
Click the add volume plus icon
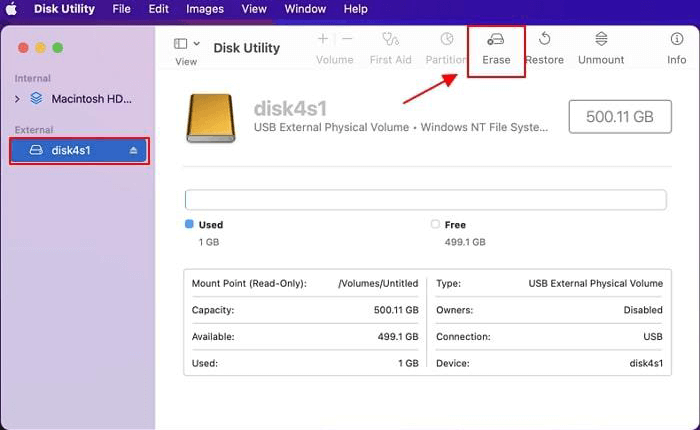tap(322, 39)
